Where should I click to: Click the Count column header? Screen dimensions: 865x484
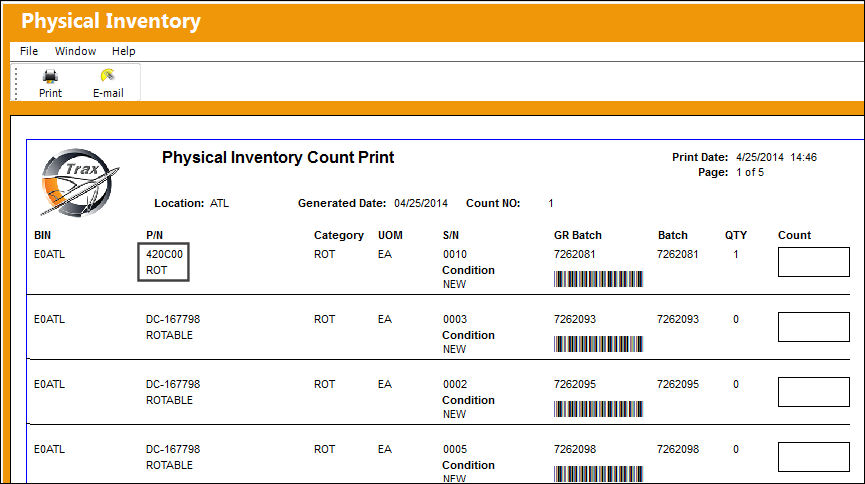[794, 235]
